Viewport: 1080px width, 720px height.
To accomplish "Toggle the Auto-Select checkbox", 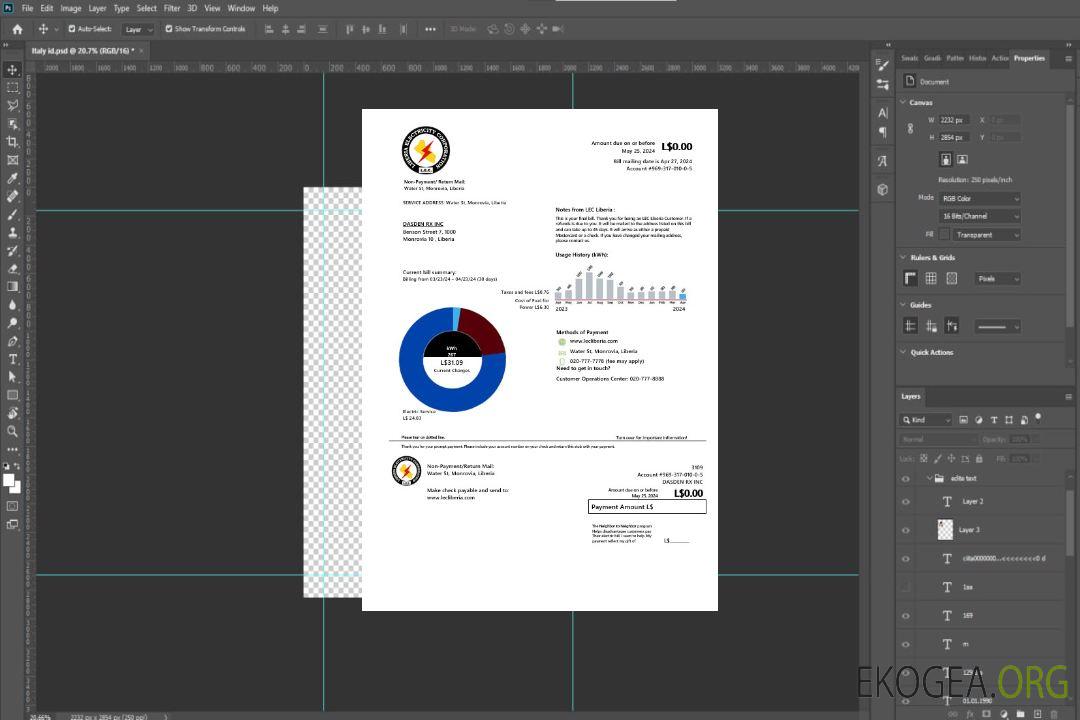I will point(72,29).
